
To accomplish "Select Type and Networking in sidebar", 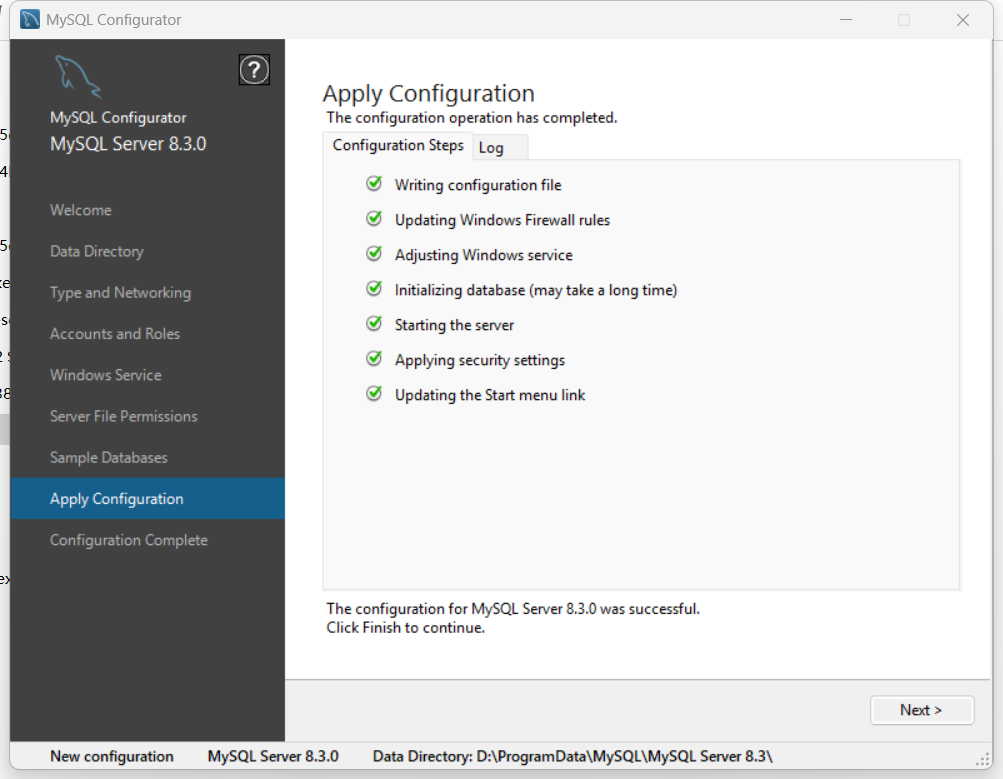I will pos(120,293).
